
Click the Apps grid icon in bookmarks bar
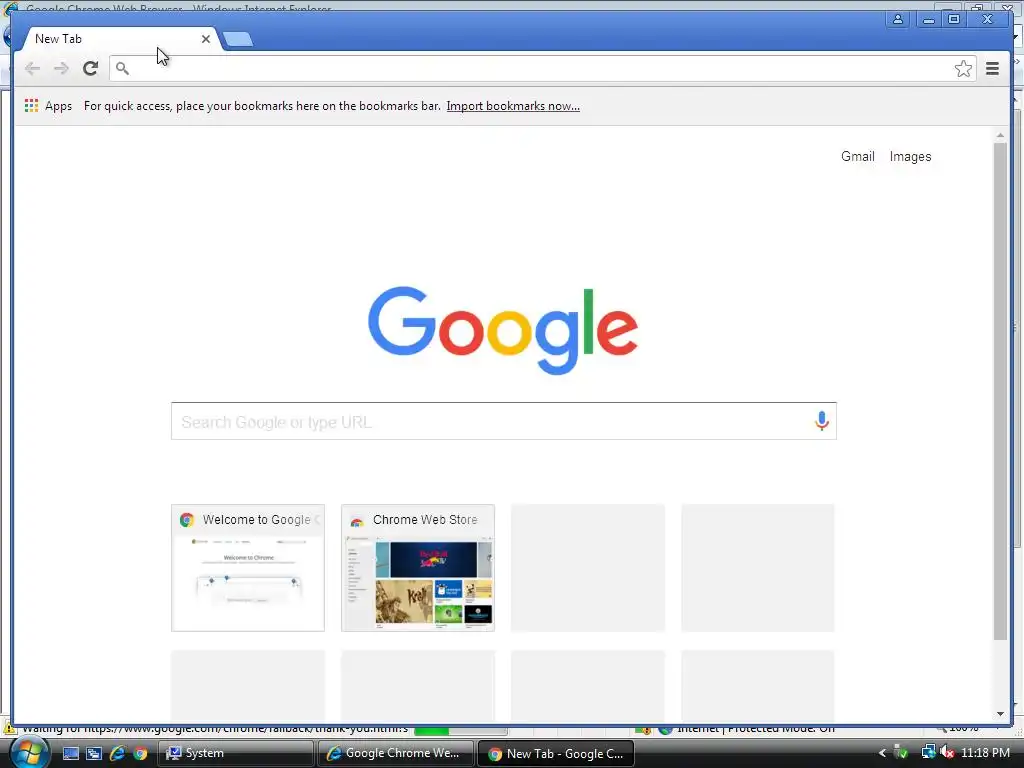31,106
